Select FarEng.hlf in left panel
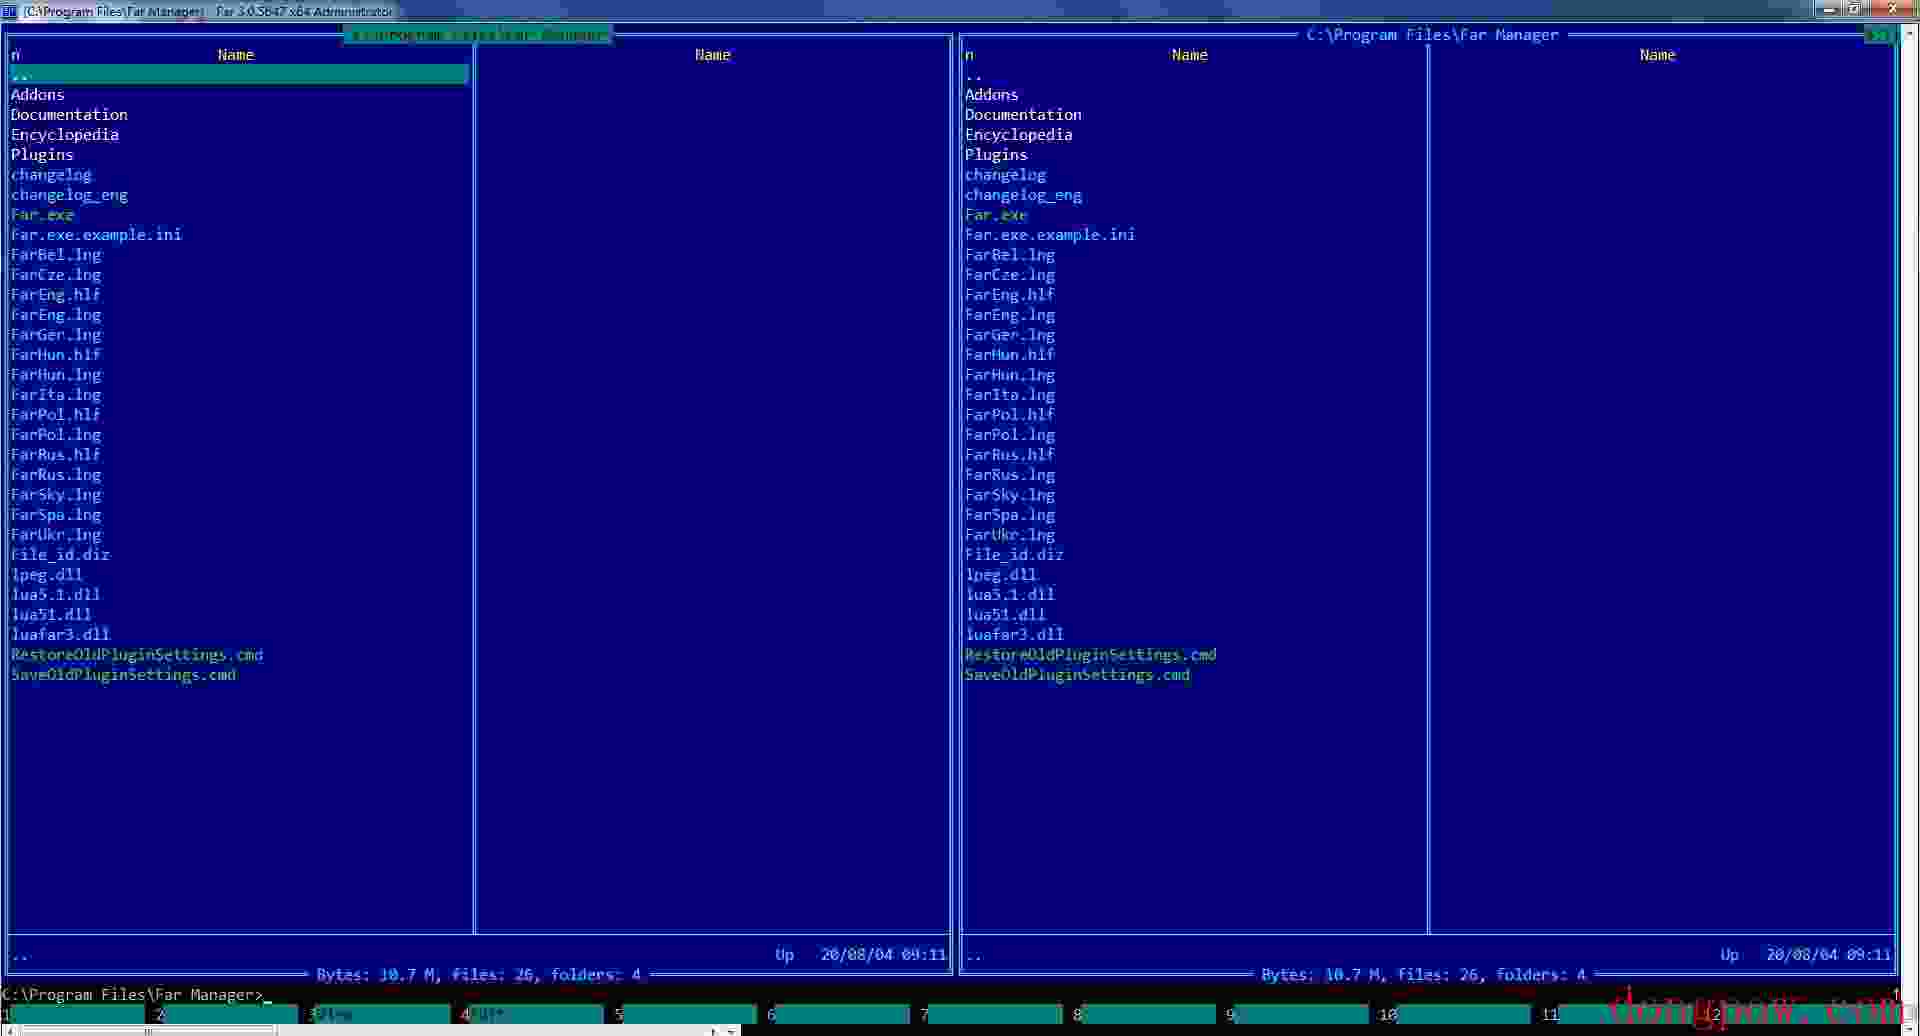This screenshot has width=1920, height=1036. (x=56, y=295)
